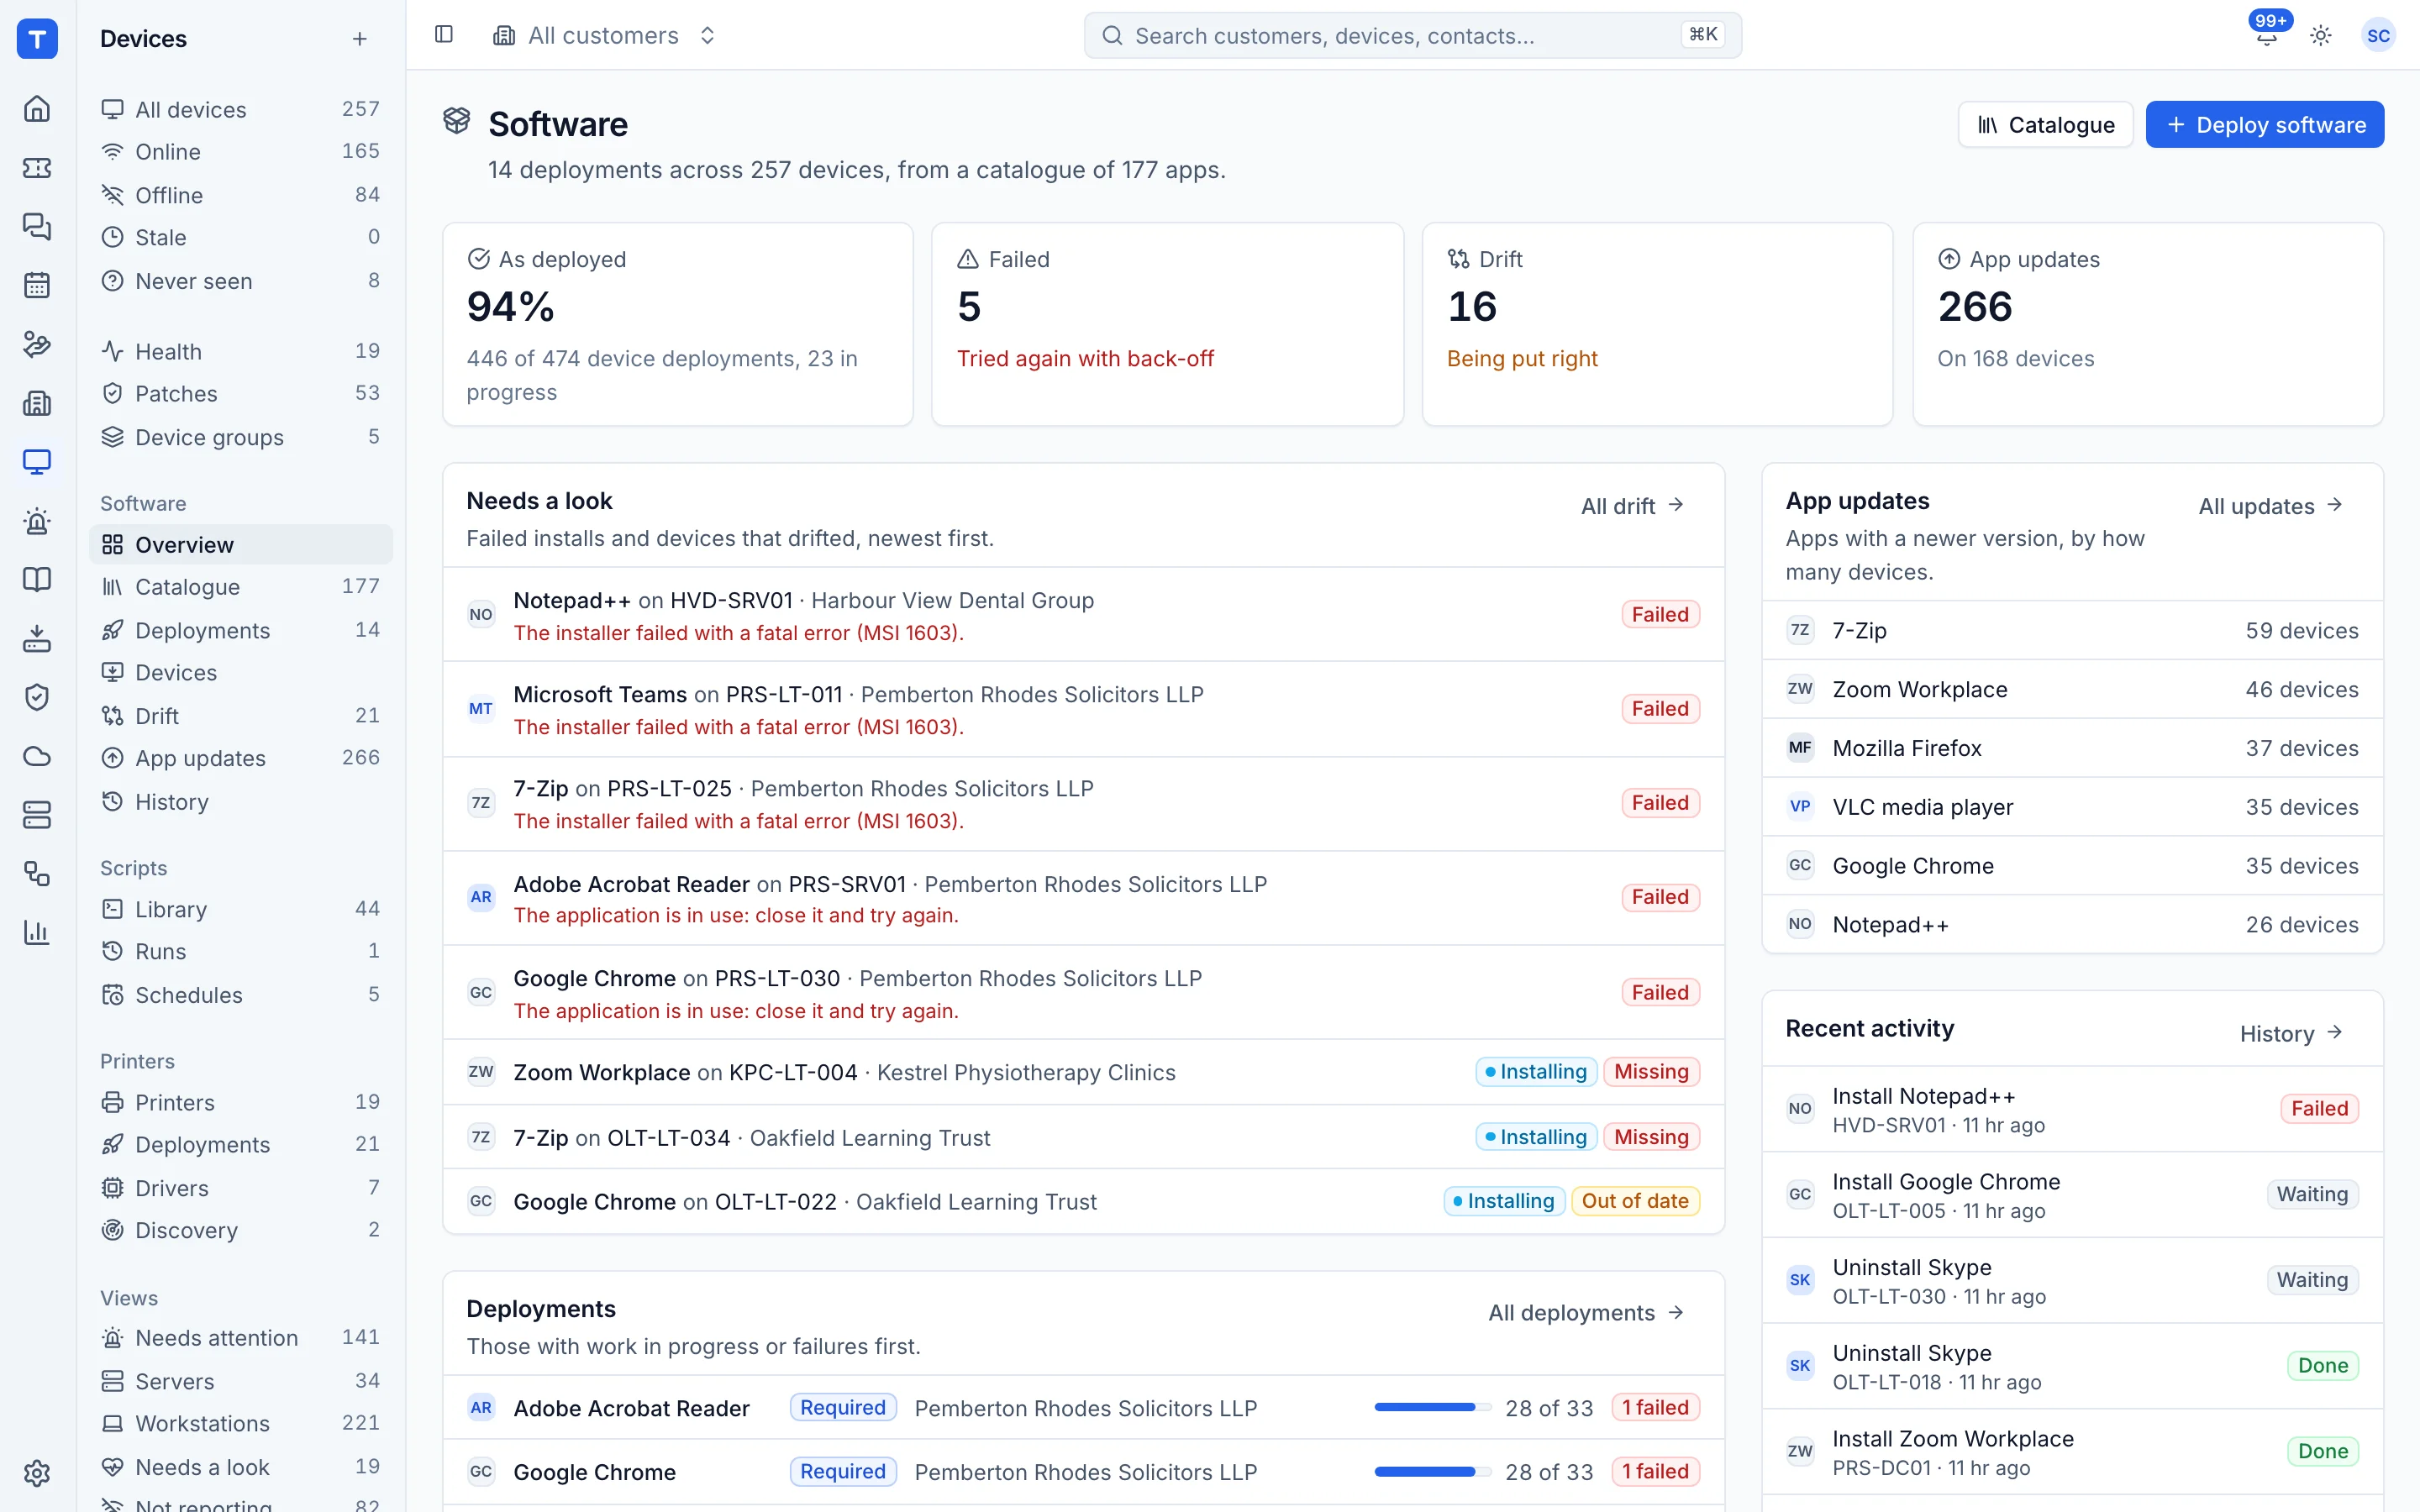This screenshot has height=1512, width=2420.
Task: Open the Drift 16 summary card
Action: 1657,324
